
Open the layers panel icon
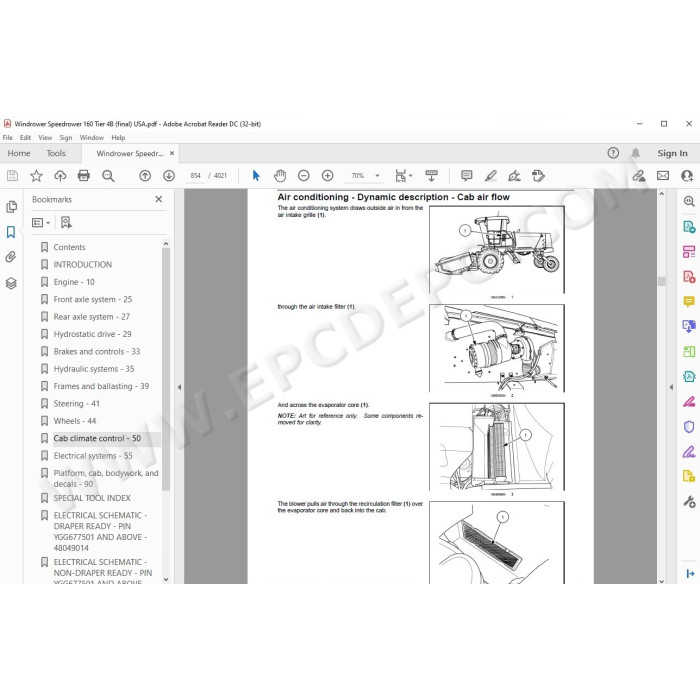(11, 283)
